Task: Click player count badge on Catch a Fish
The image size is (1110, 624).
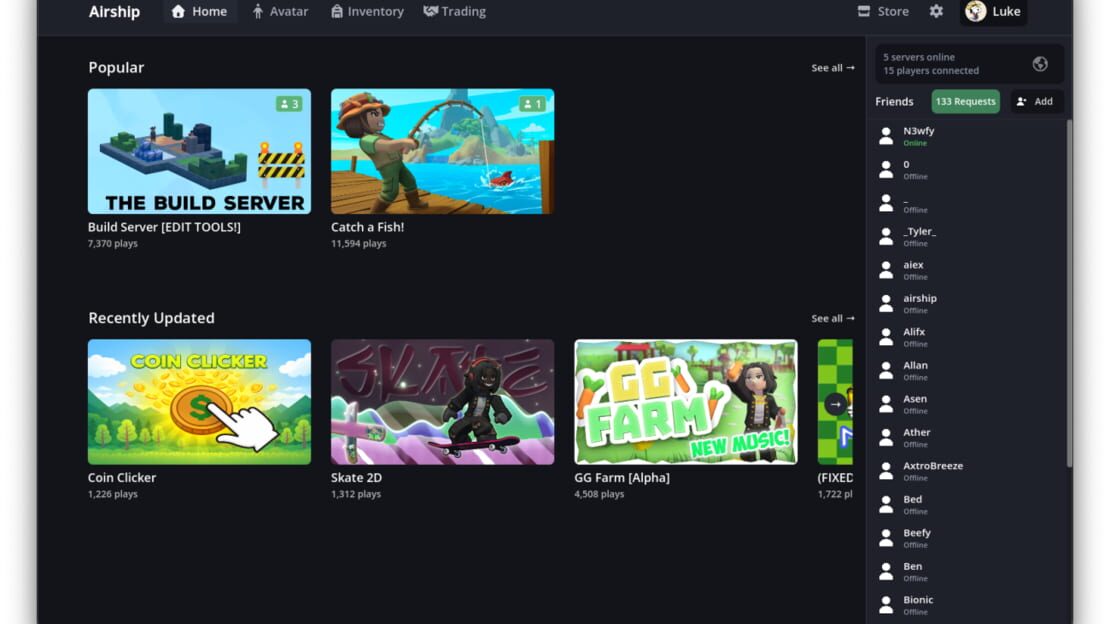Action: pos(532,104)
